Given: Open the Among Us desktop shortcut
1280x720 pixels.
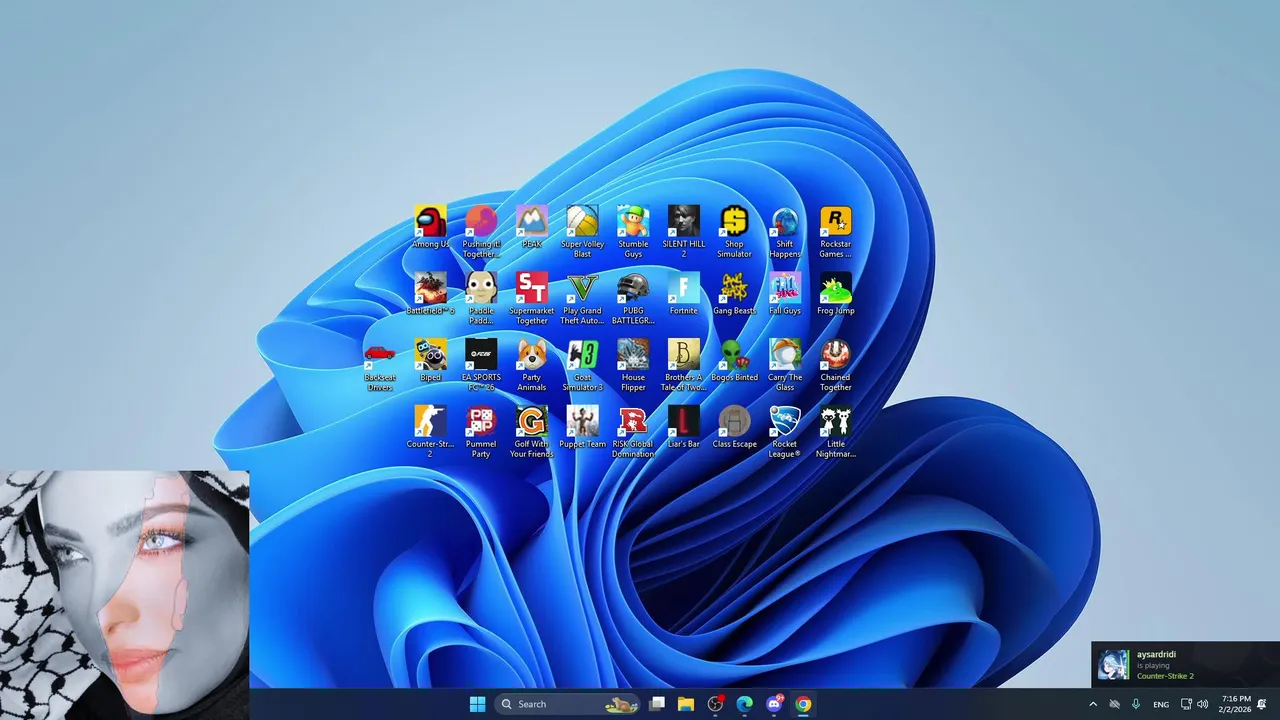Looking at the screenshot, I should 430,228.
